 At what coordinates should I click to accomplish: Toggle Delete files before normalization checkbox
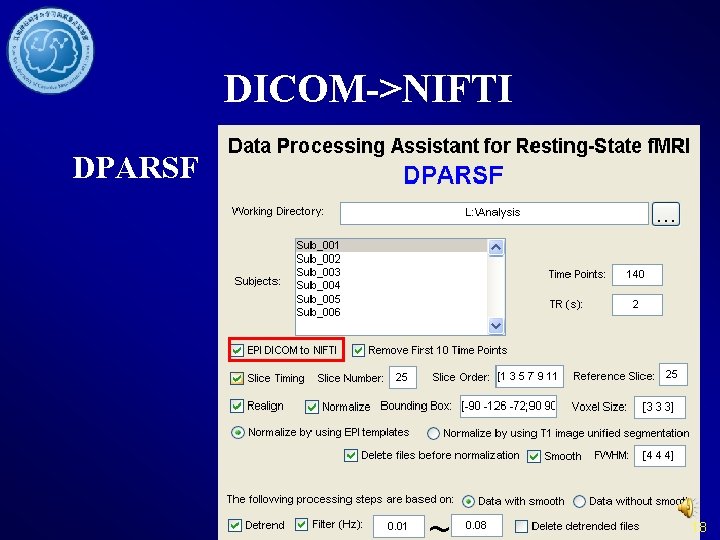point(351,456)
